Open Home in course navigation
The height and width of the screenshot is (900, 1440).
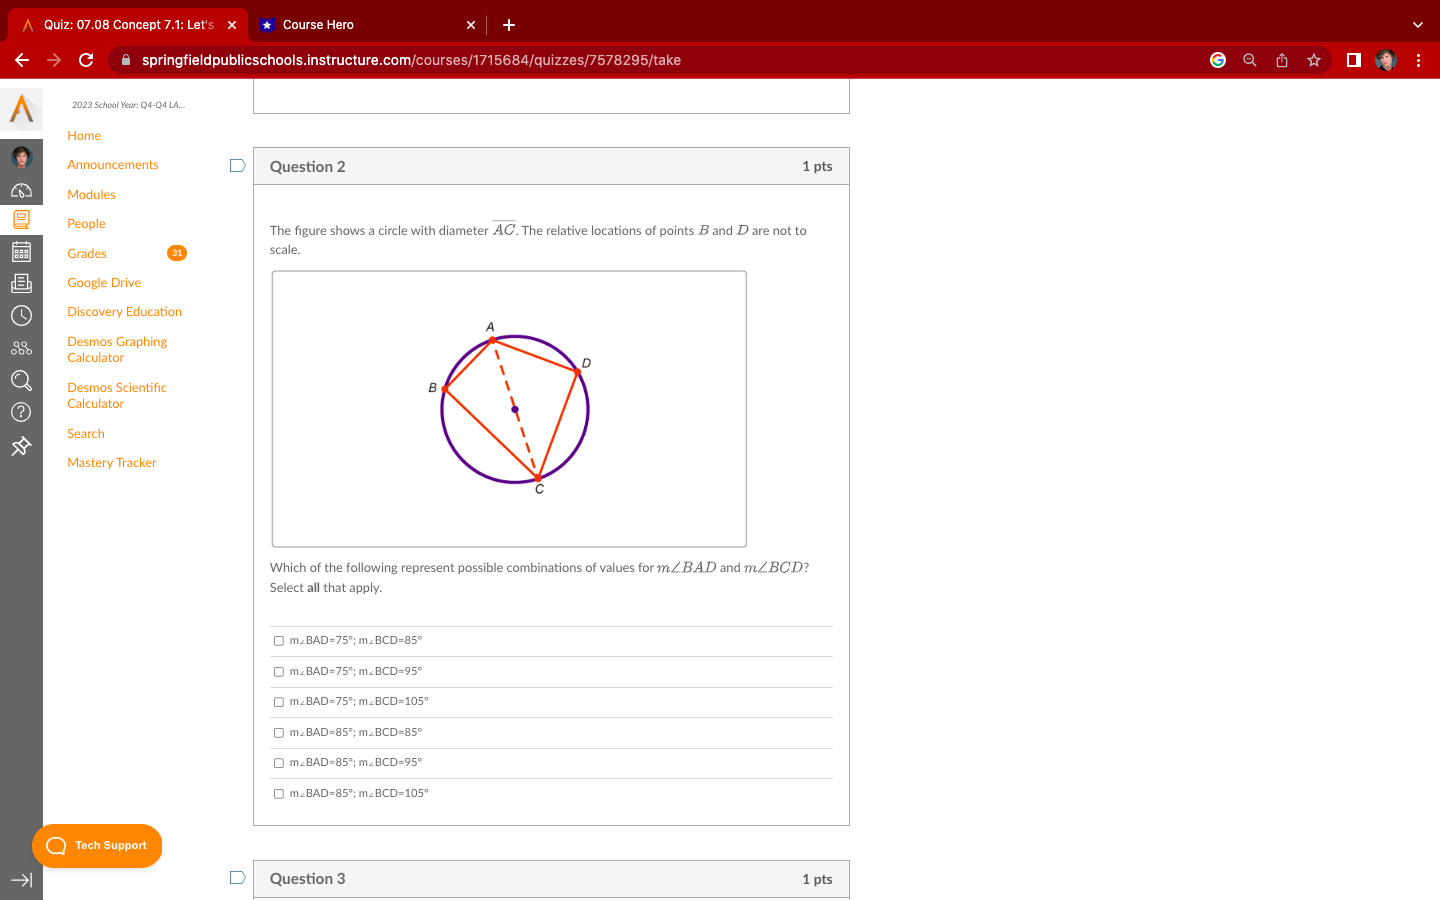84,136
